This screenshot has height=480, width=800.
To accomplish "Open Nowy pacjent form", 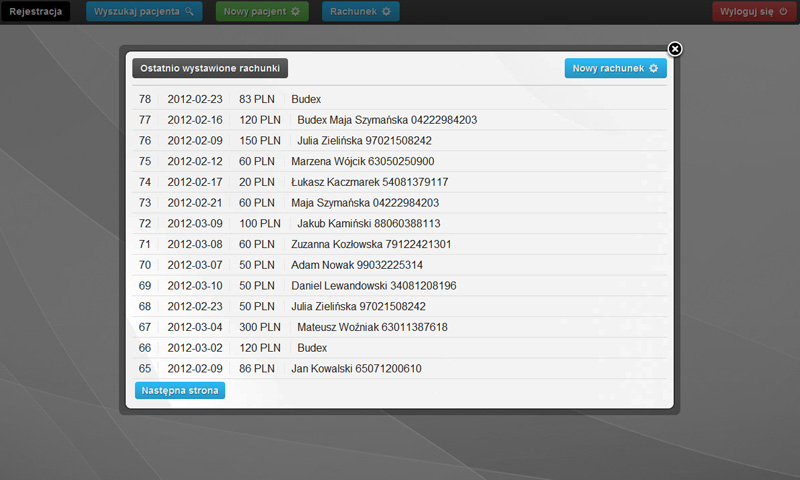I will [x=262, y=11].
